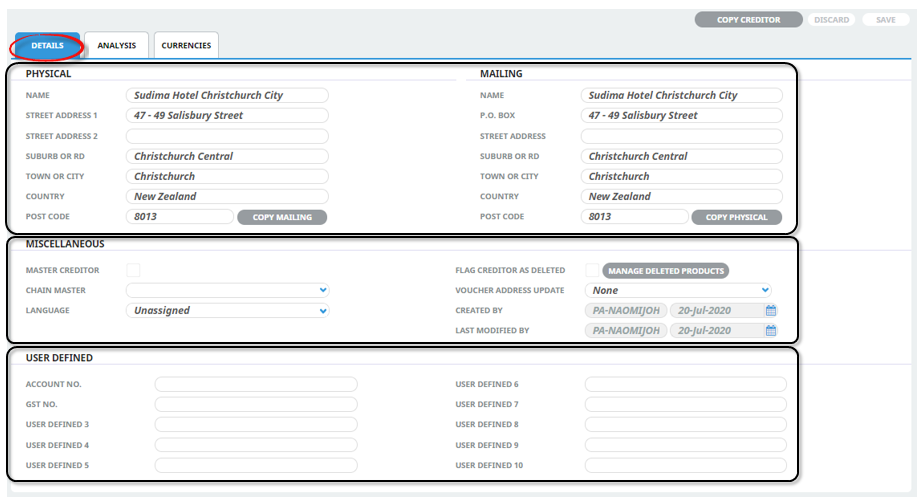The height and width of the screenshot is (502, 923).
Task: Click Physical Street Address 1 field
Action: [x=227, y=115]
